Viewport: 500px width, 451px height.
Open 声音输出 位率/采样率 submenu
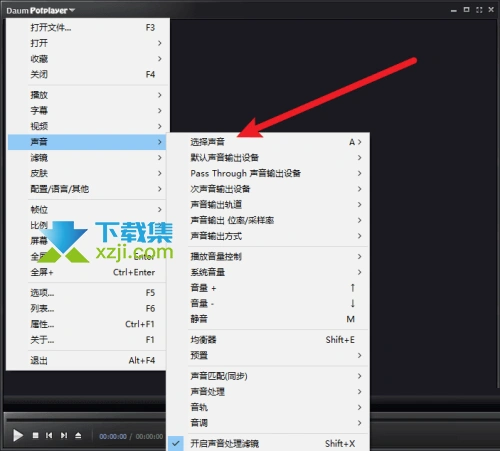point(268,220)
